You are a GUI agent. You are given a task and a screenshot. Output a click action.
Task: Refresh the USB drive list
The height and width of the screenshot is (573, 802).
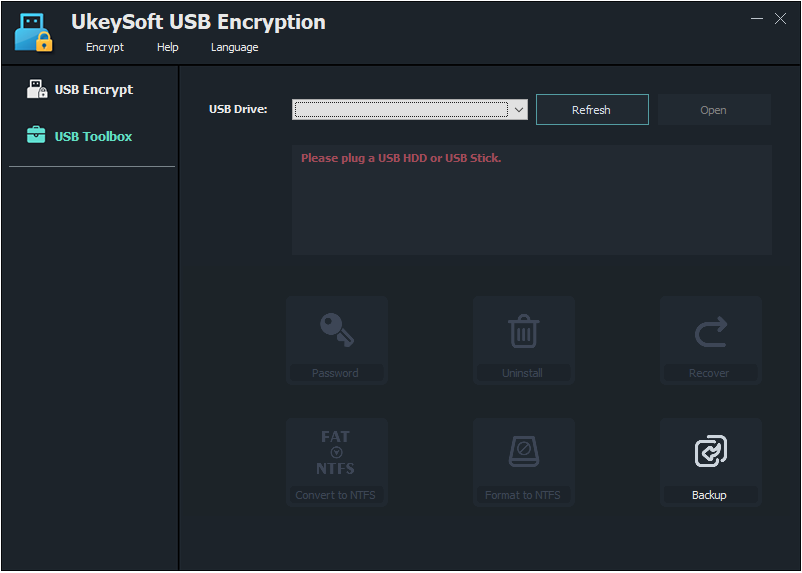pos(592,109)
